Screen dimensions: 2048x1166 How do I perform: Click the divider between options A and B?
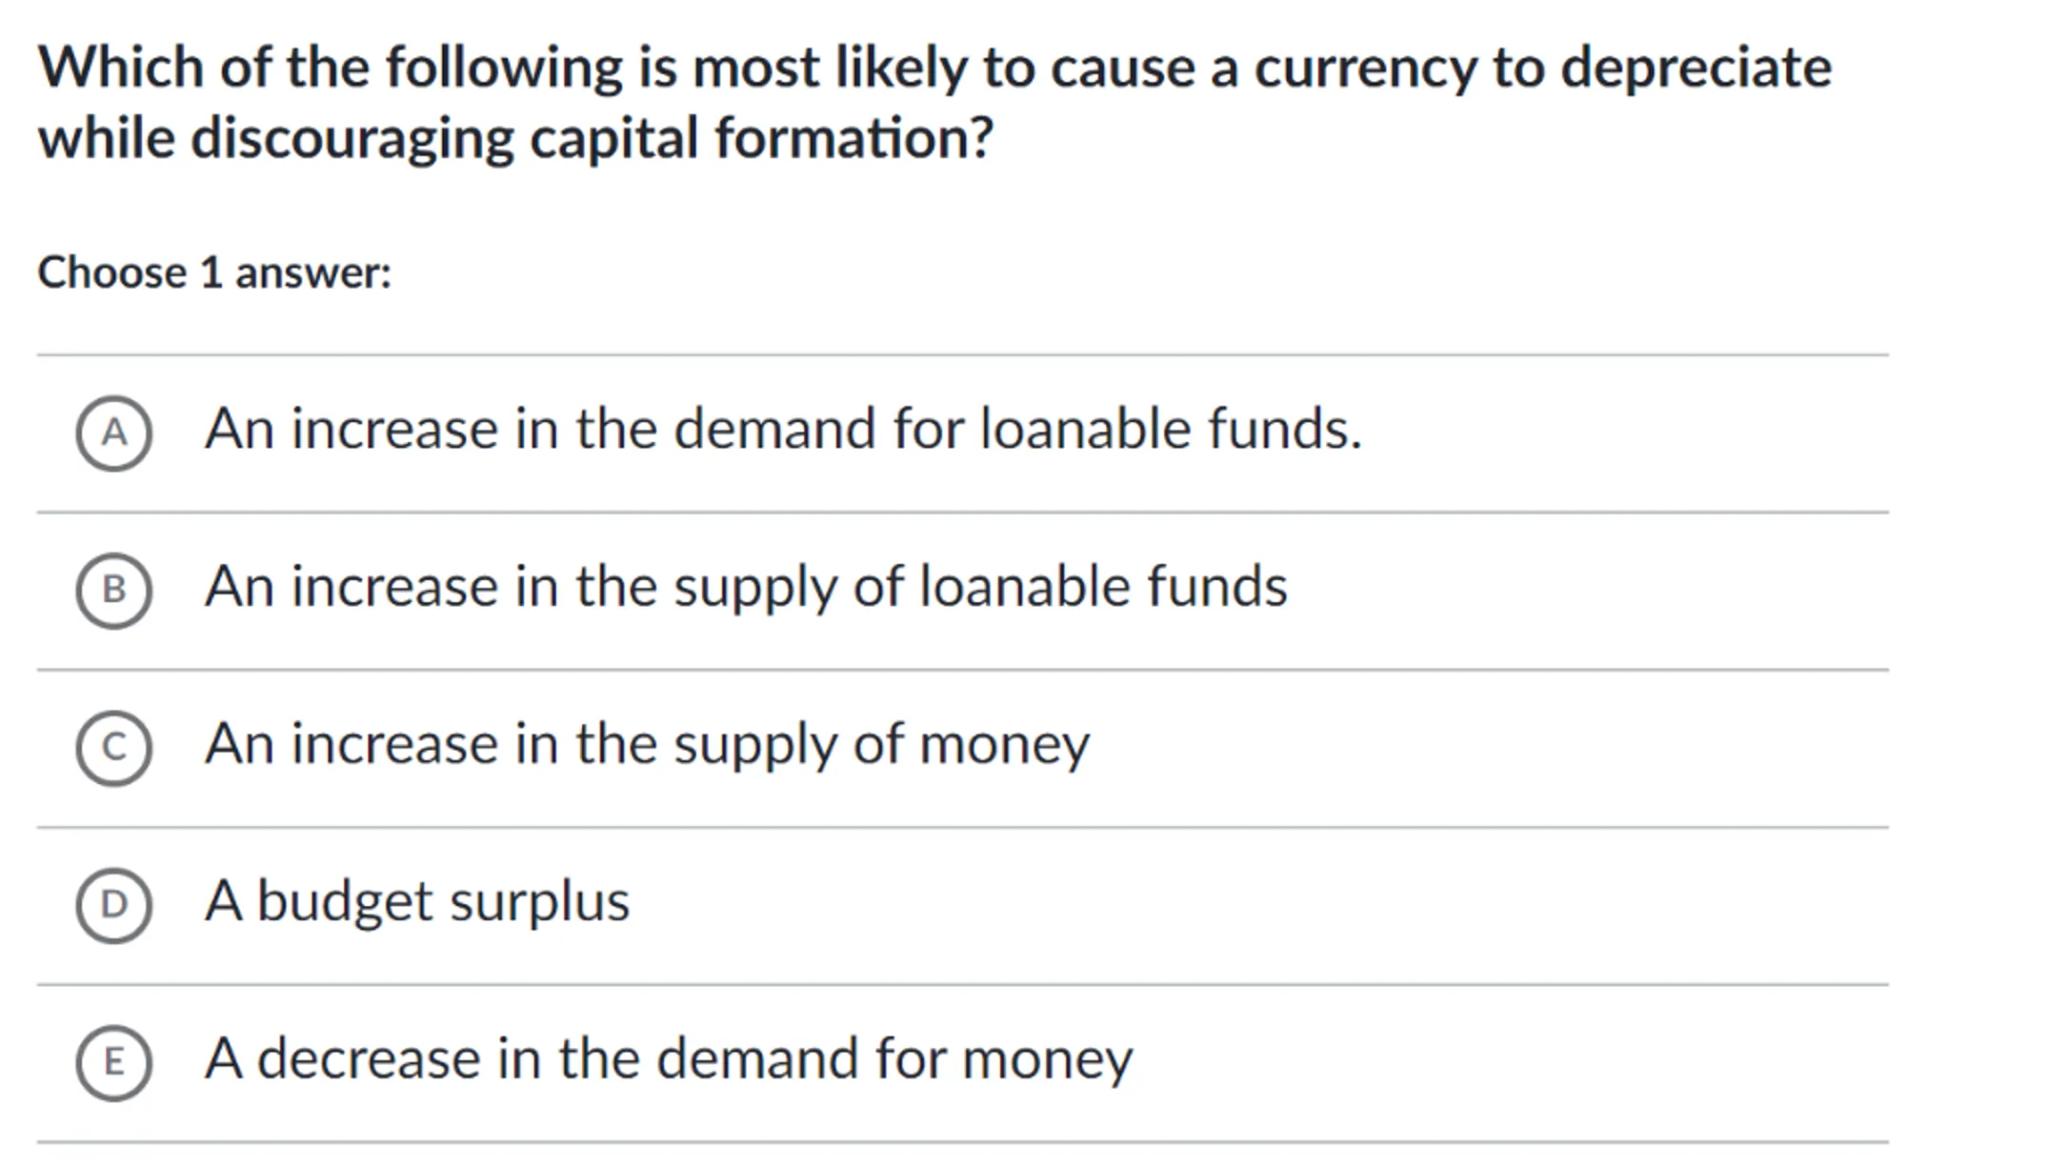tap(962, 513)
